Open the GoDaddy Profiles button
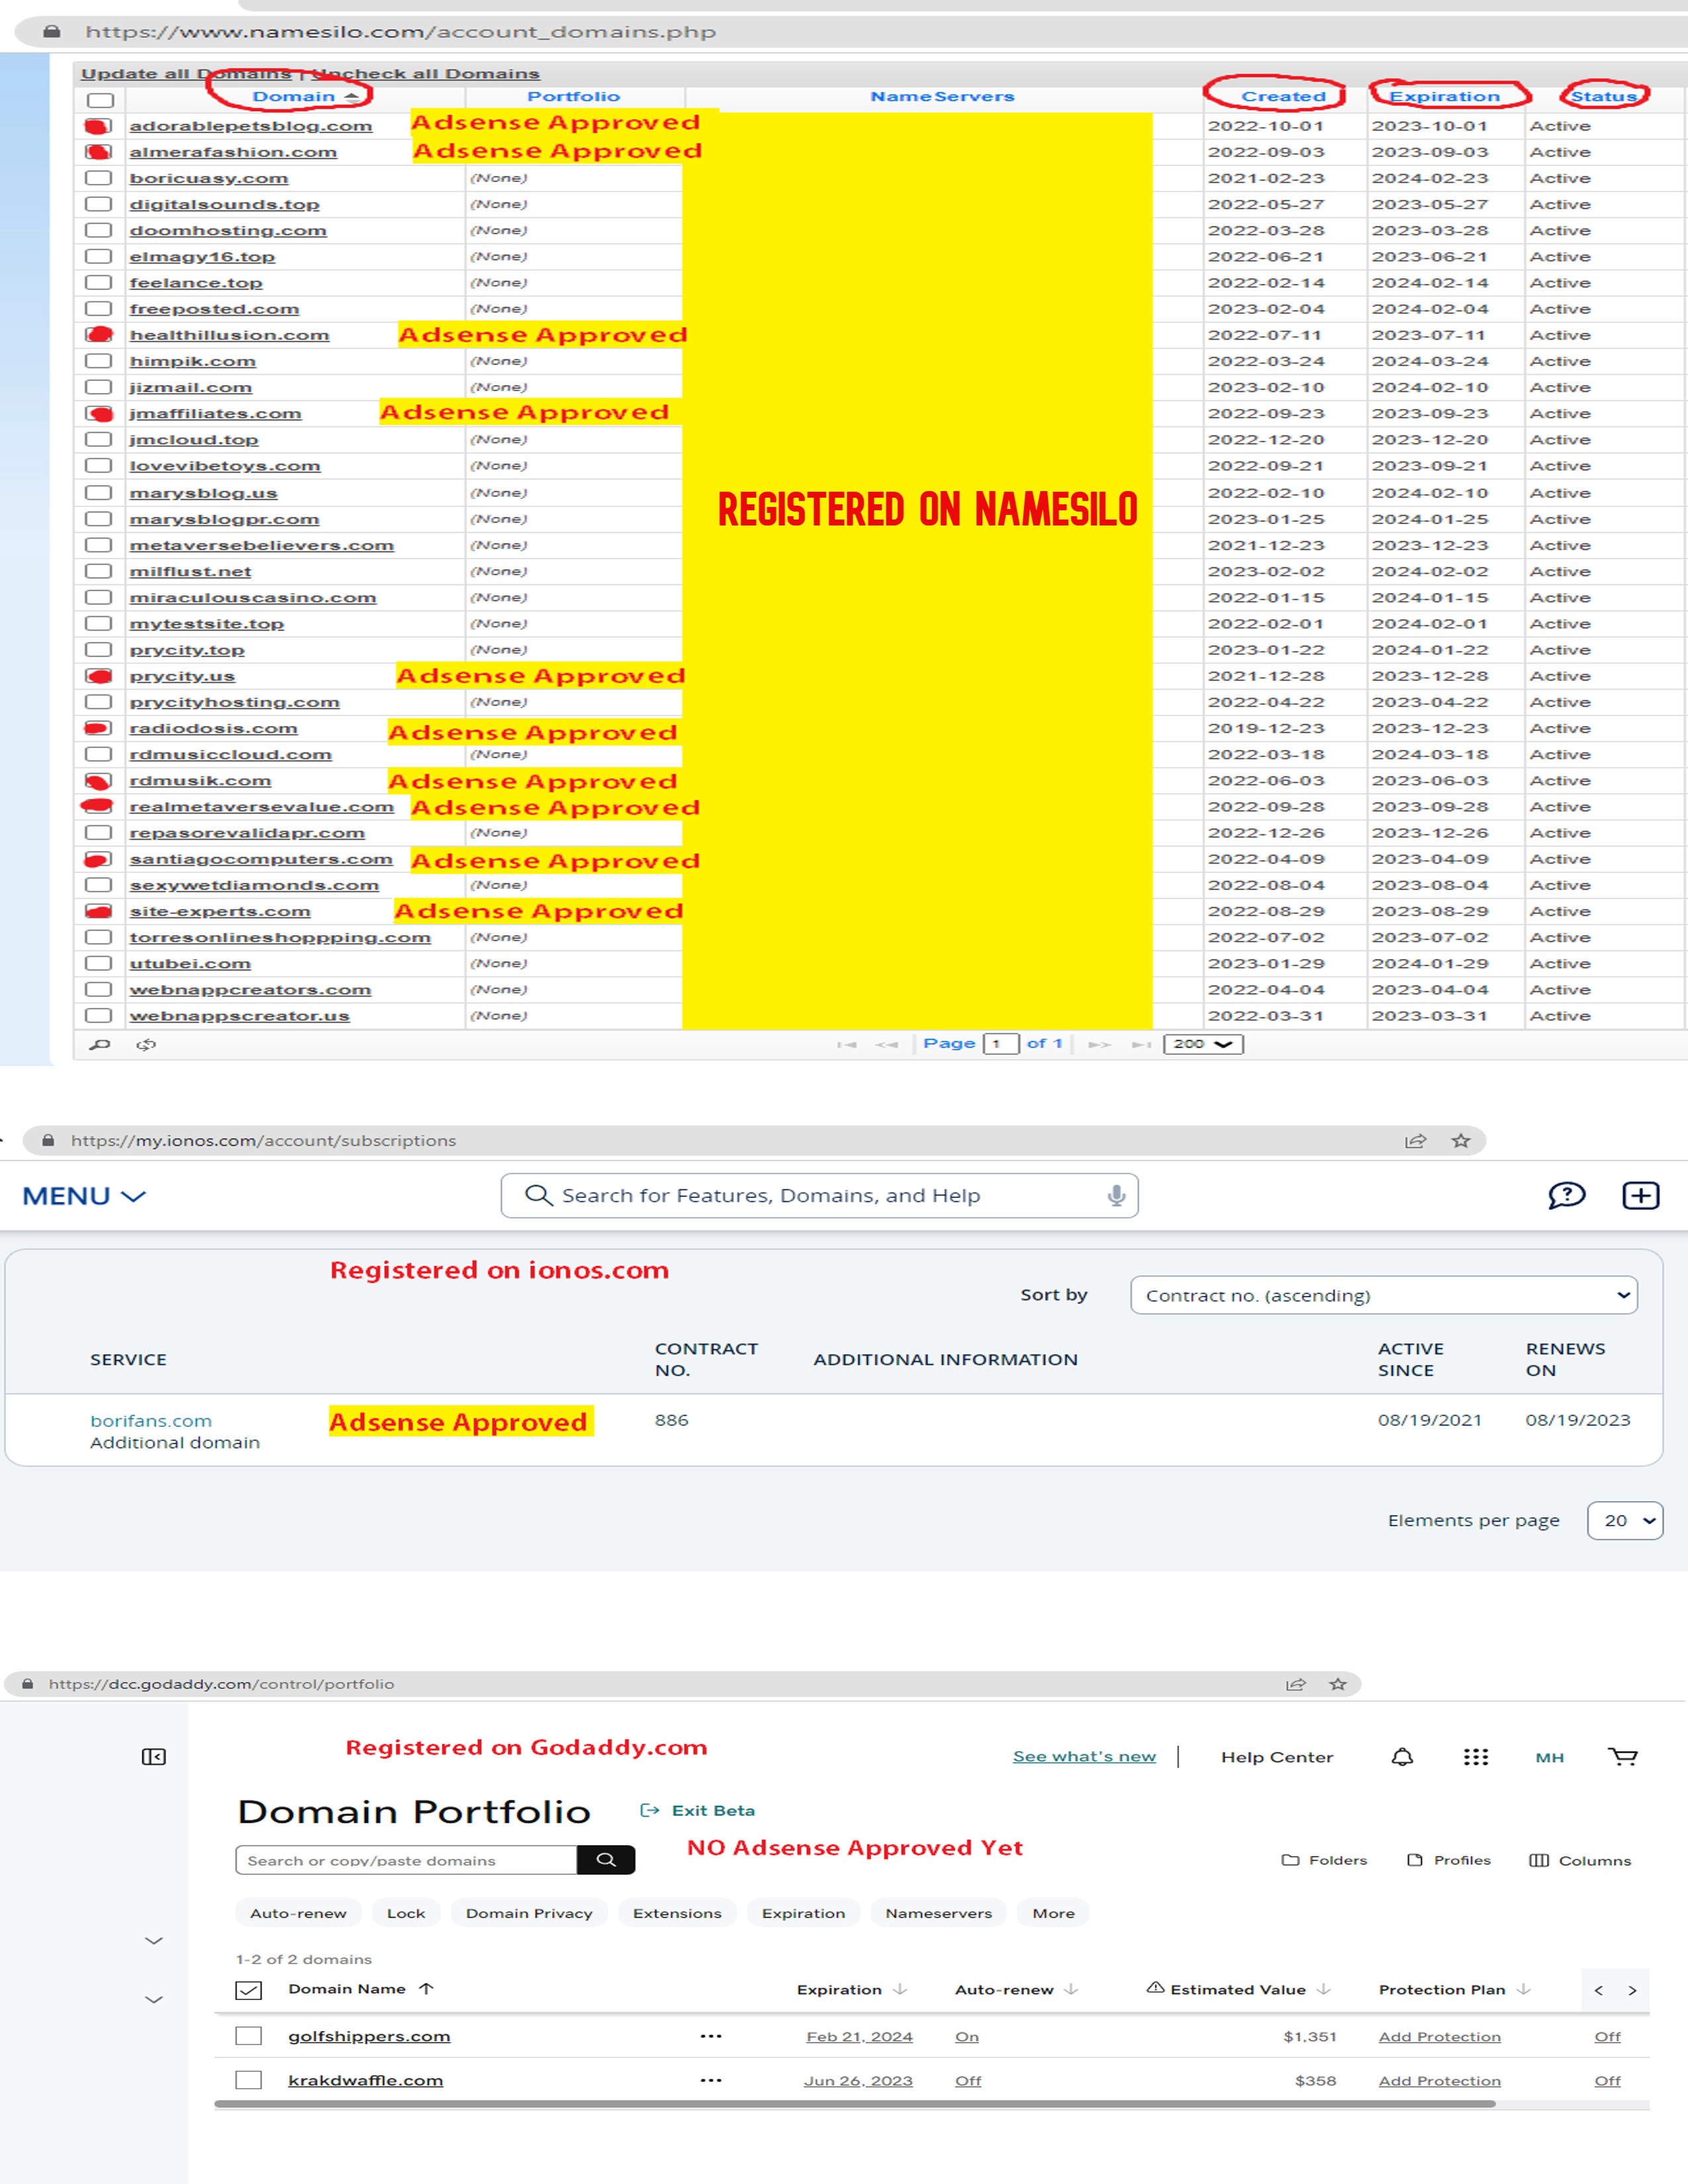Image resolution: width=1688 pixels, height=2184 pixels. tap(1449, 1860)
